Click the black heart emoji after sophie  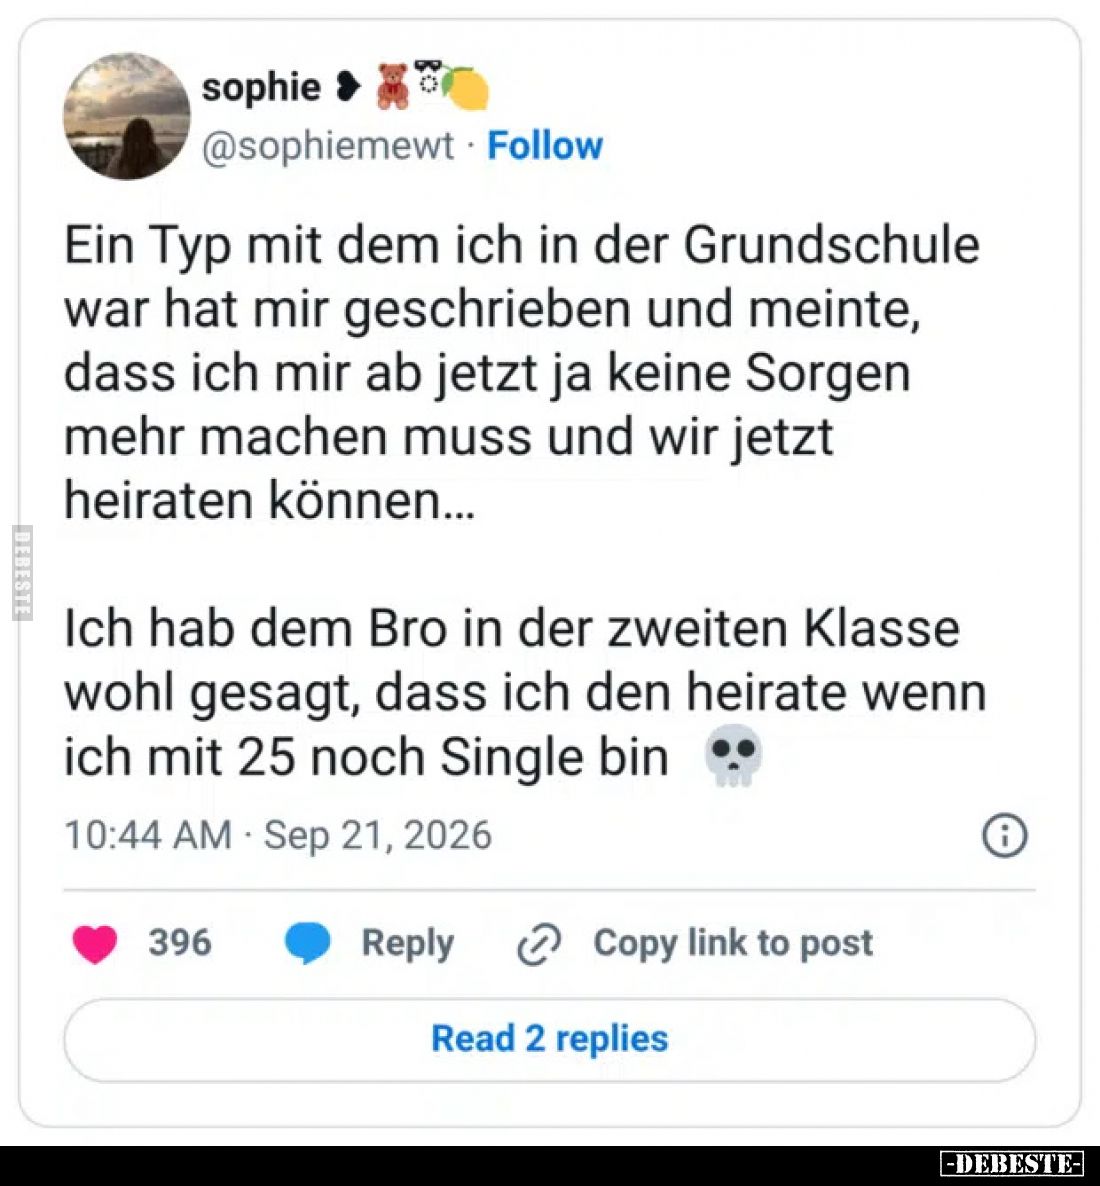tap(346, 88)
